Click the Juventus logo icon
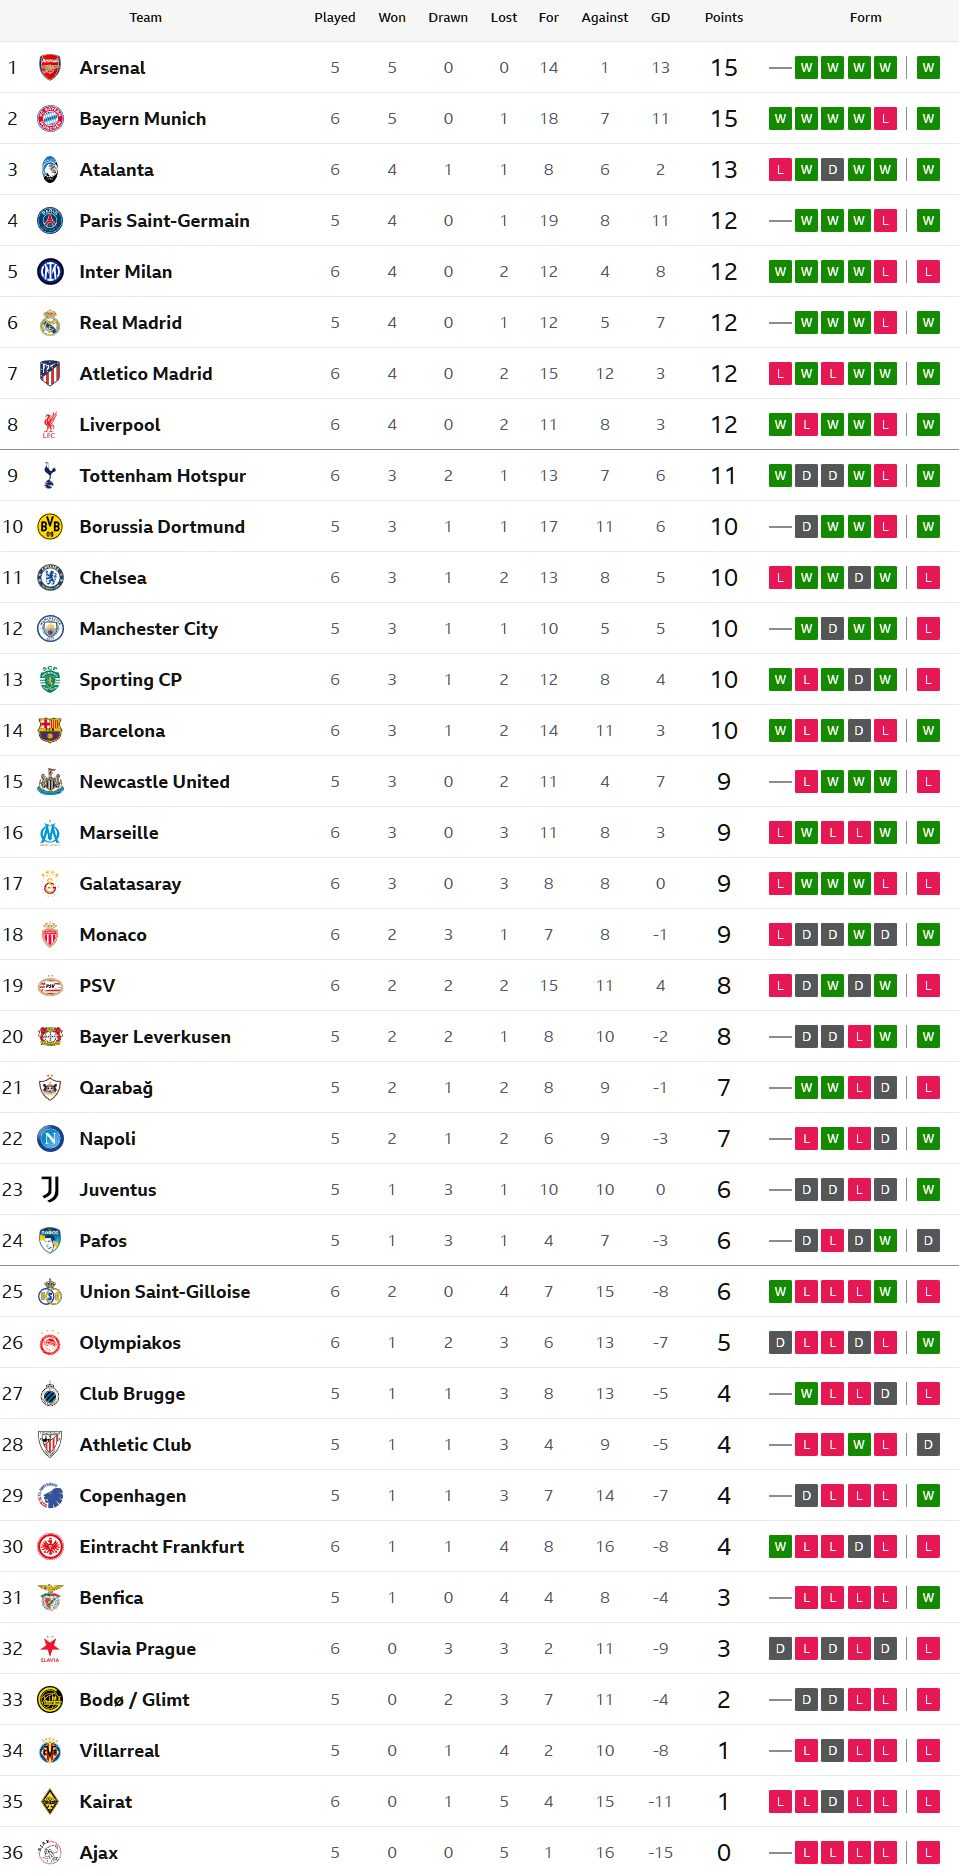This screenshot has height=1875, width=959. tap(50, 1190)
